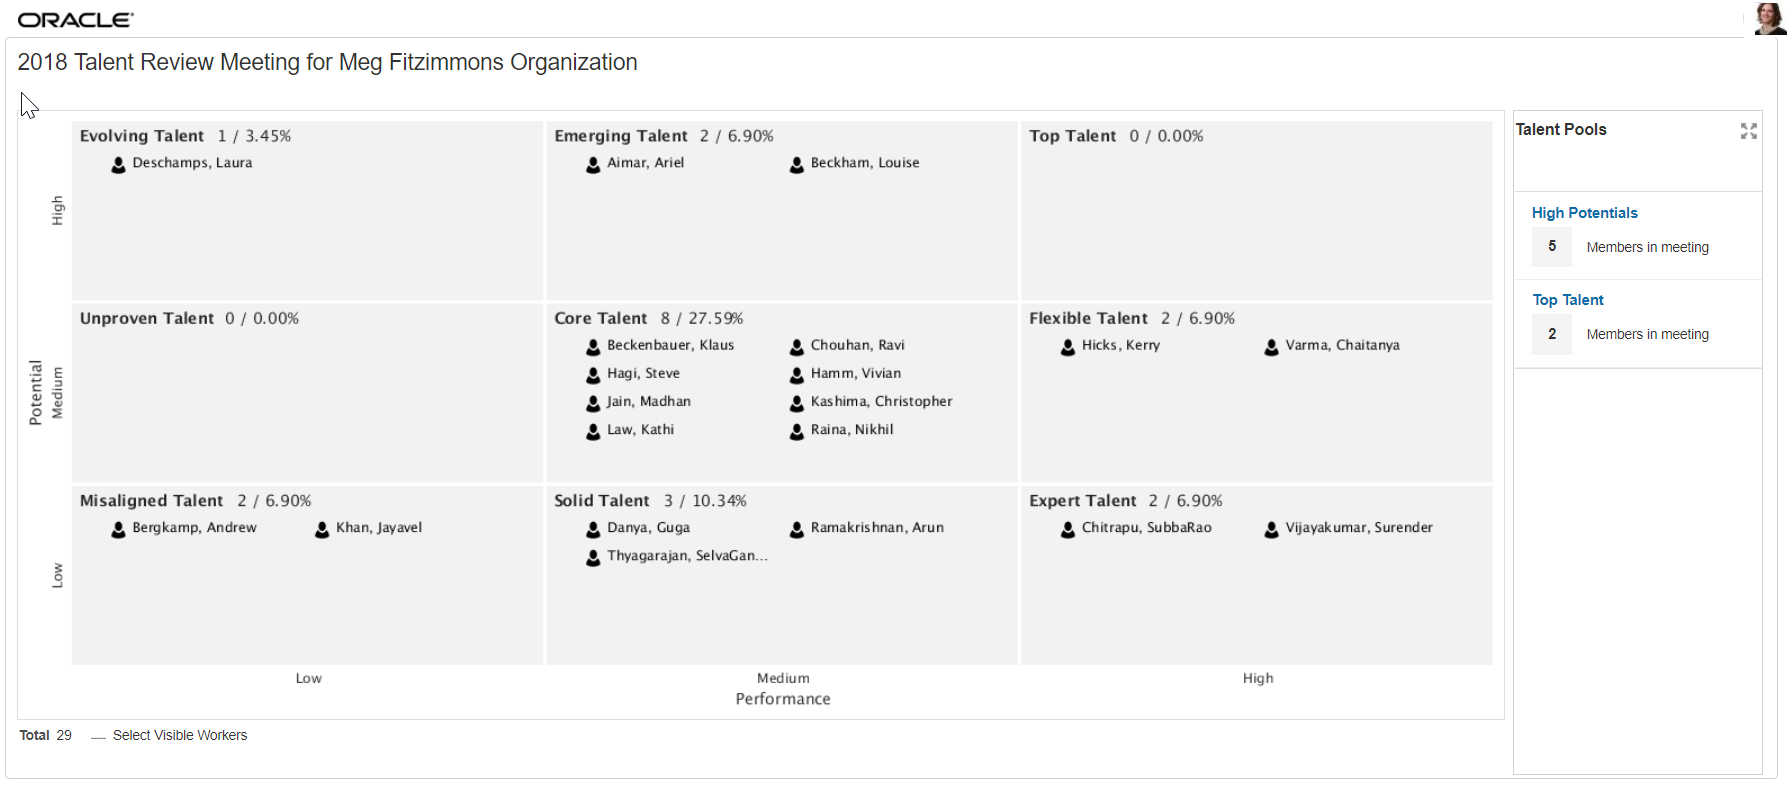1792x793 pixels.
Task: Click person icon beside Beckham, Louise
Action: (797, 164)
